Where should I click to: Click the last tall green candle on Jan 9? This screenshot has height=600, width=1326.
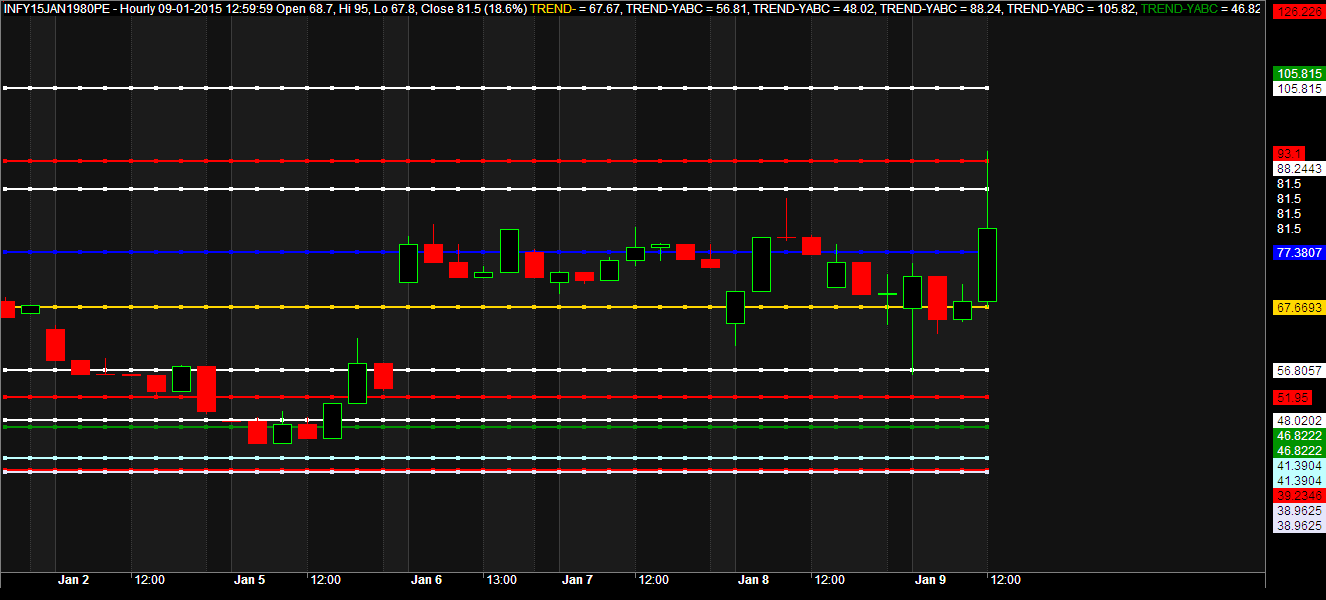[987, 265]
